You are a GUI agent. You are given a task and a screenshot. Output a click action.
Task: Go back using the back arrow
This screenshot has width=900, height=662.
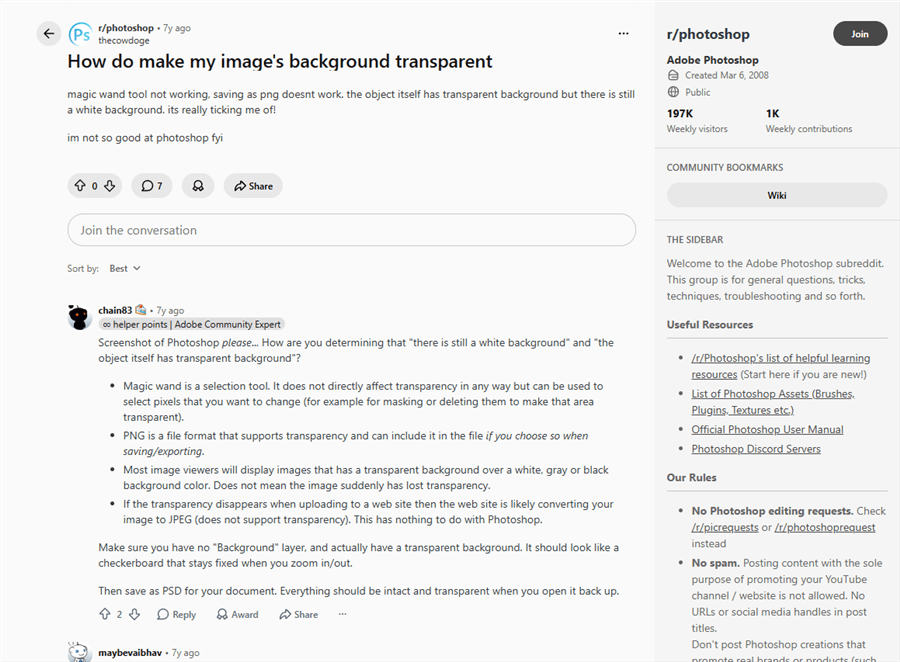[49, 33]
